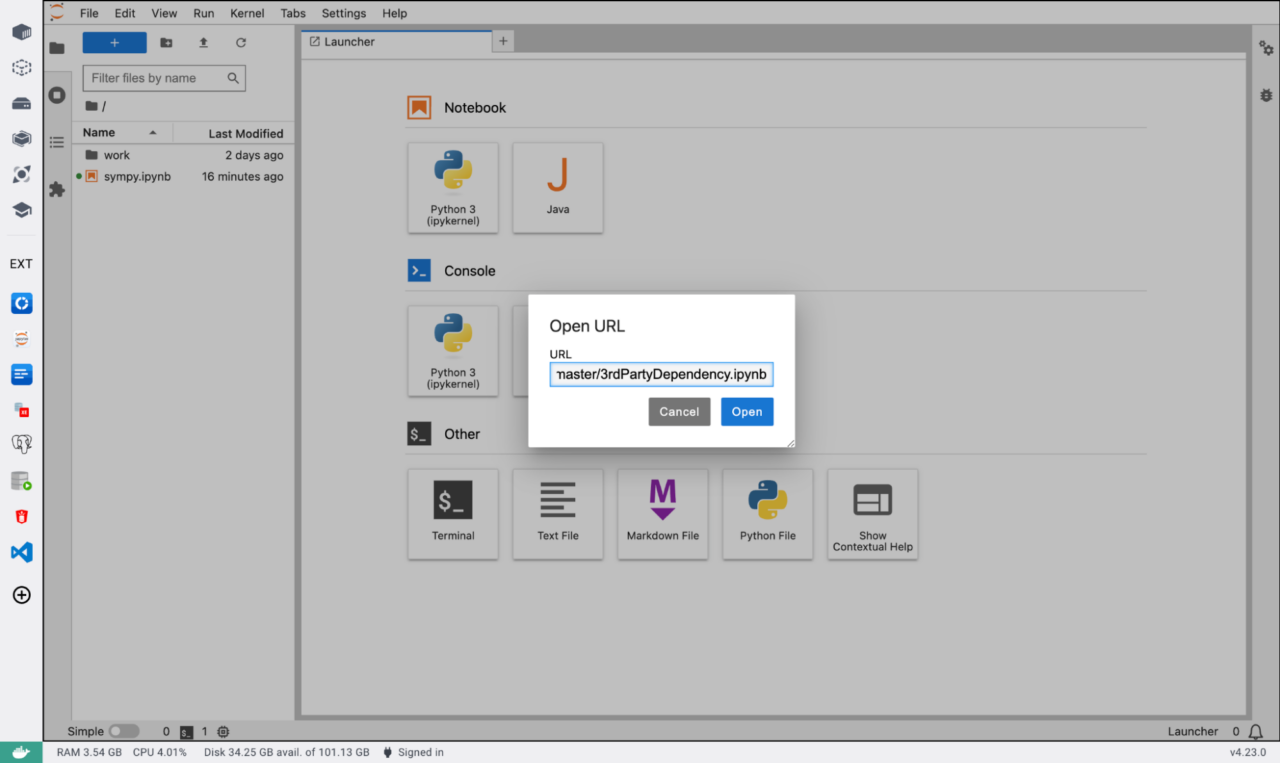Launch a Python 3 notebook
The height and width of the screenshot is (763, 1280).
(453, 187)
